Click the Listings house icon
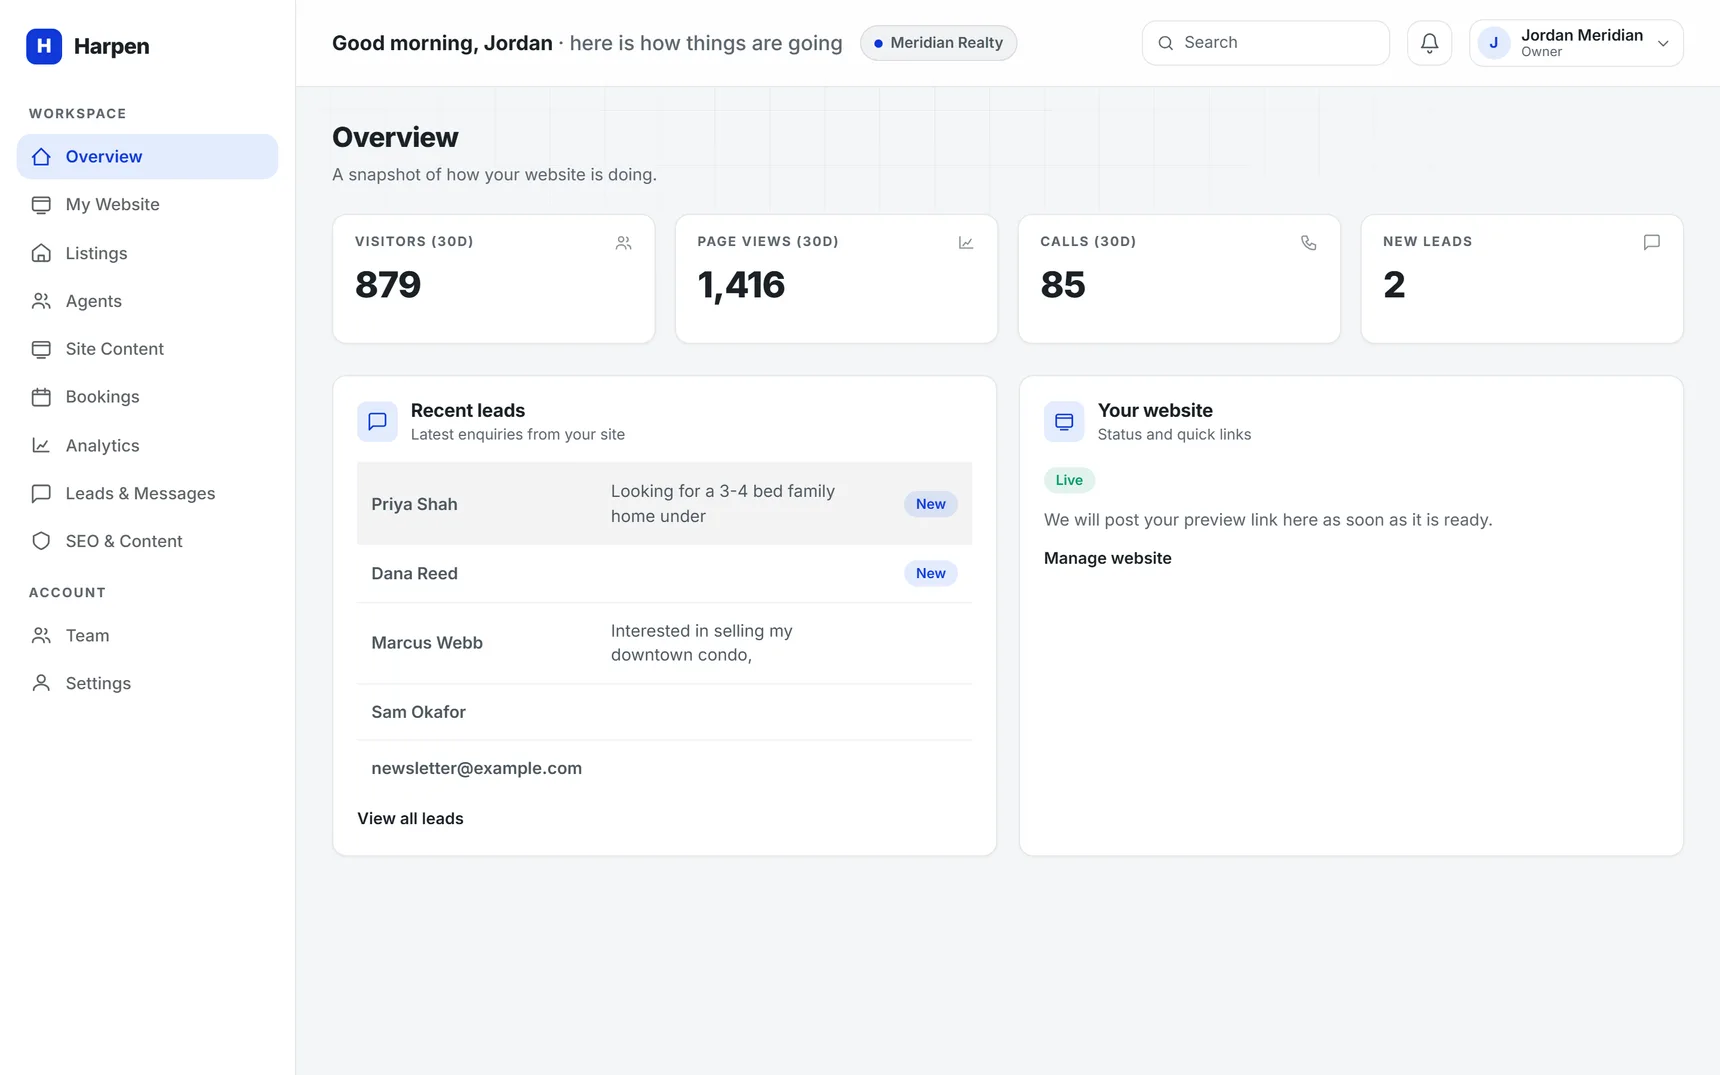The width and height of the screenshot is (1720, 1075). (x=41, y=253)
